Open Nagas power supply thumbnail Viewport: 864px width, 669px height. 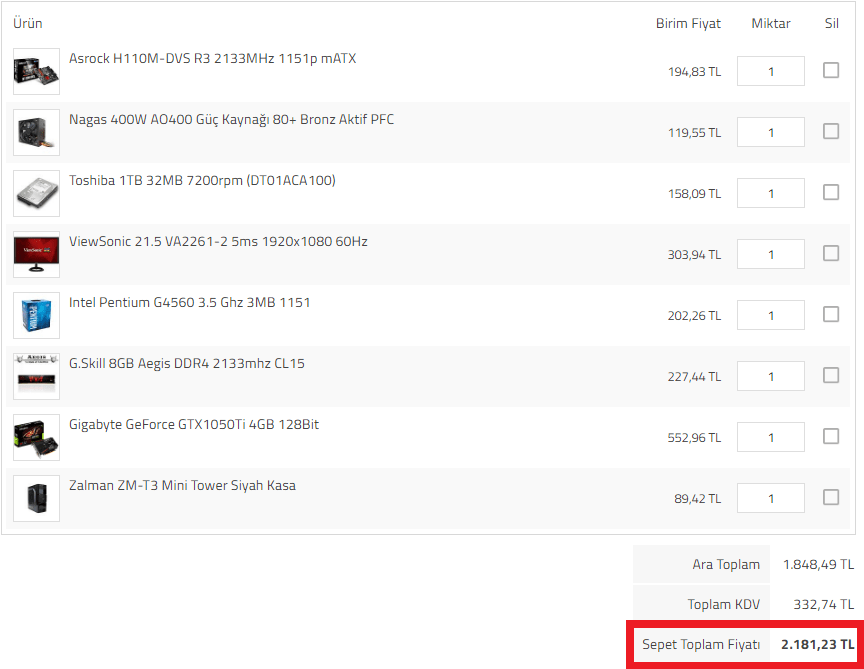[36, 132]
